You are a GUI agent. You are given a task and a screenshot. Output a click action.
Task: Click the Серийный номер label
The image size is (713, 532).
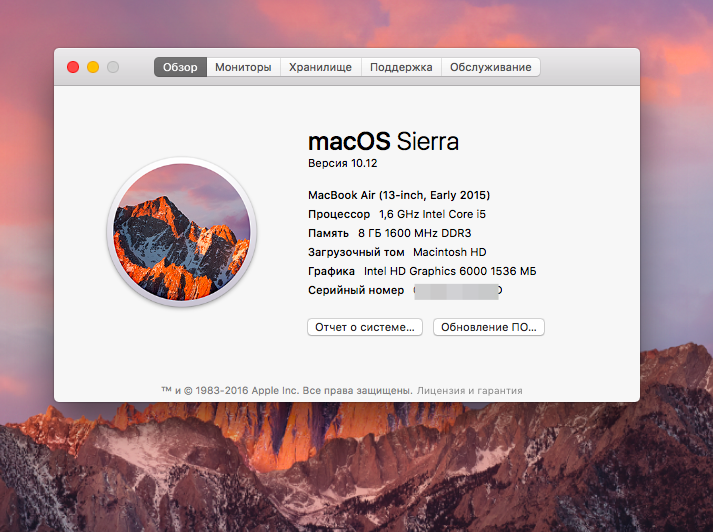(356, 290)
